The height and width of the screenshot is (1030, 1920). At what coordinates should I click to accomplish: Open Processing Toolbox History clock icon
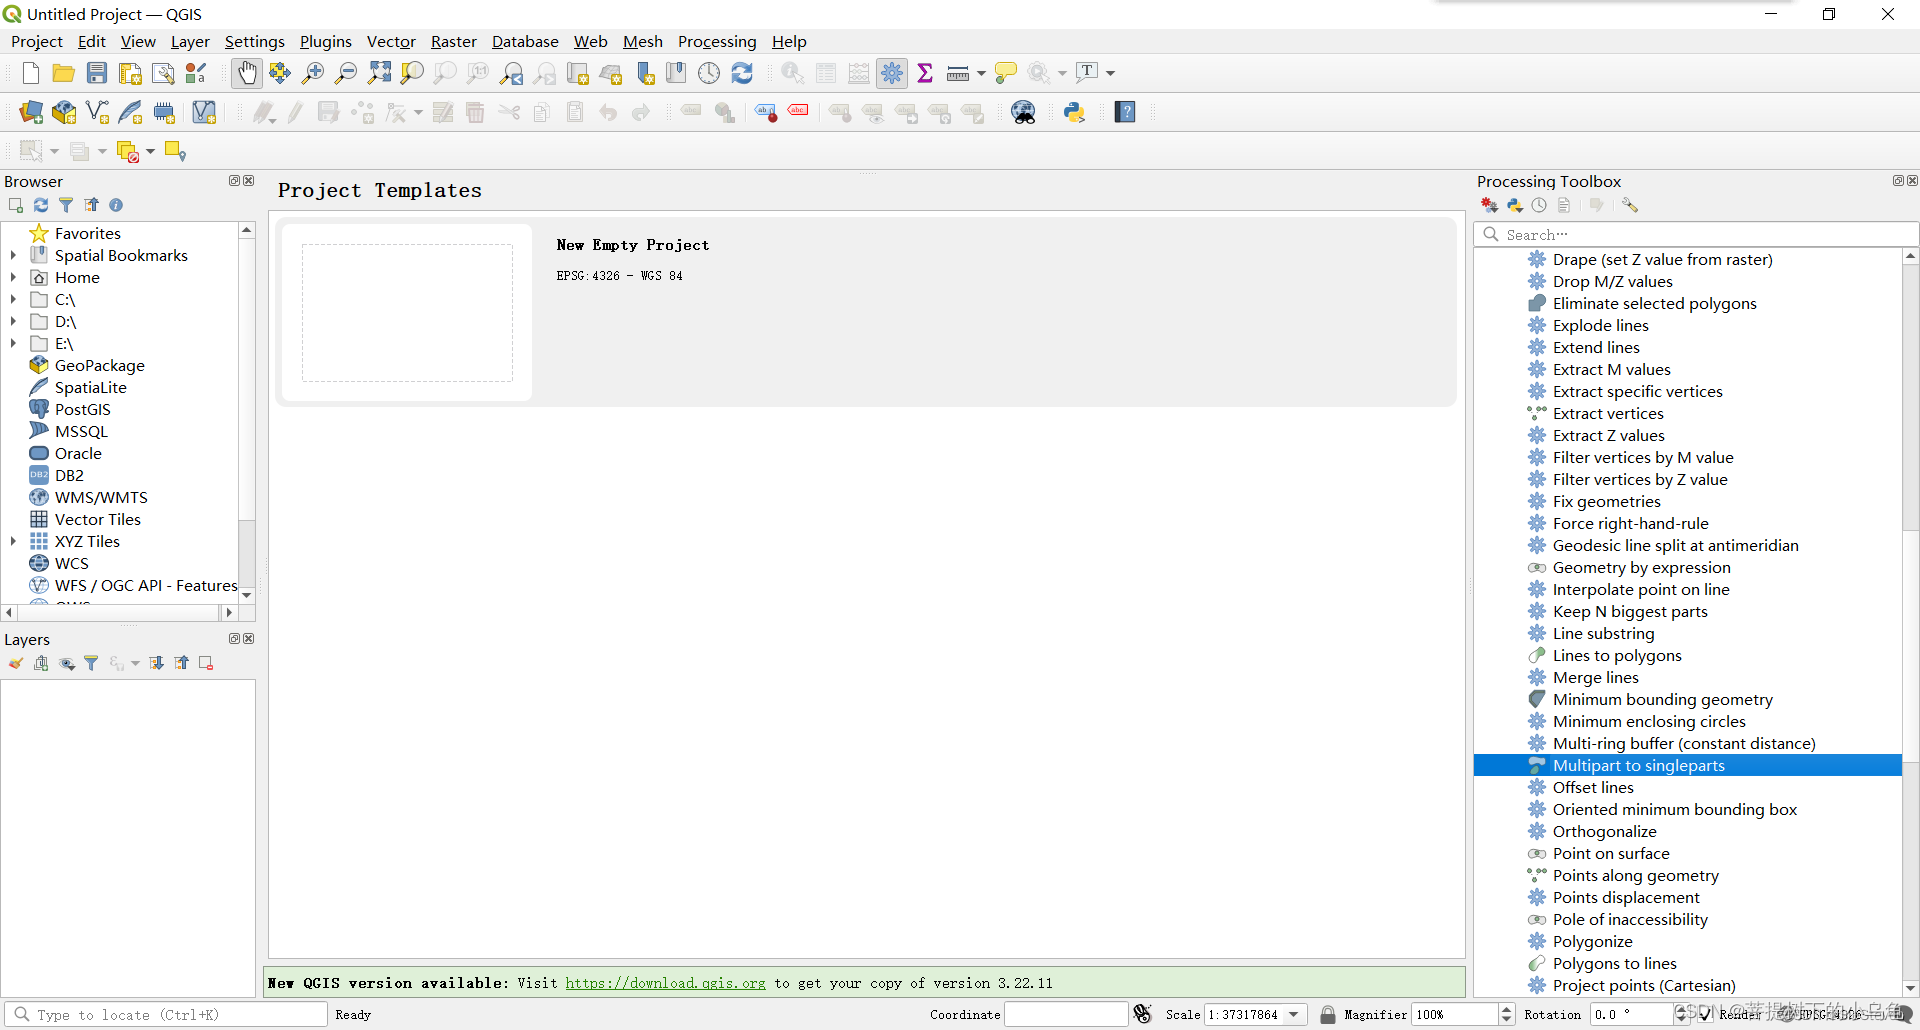click(1539, 205)
